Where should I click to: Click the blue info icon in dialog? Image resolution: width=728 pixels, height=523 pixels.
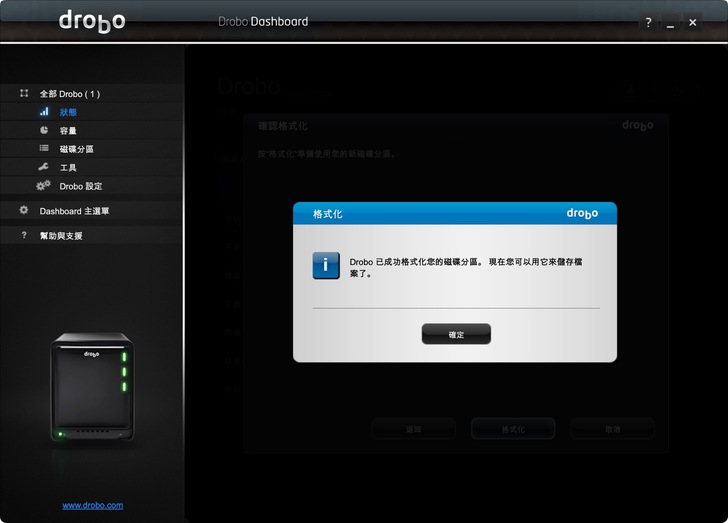326,265
